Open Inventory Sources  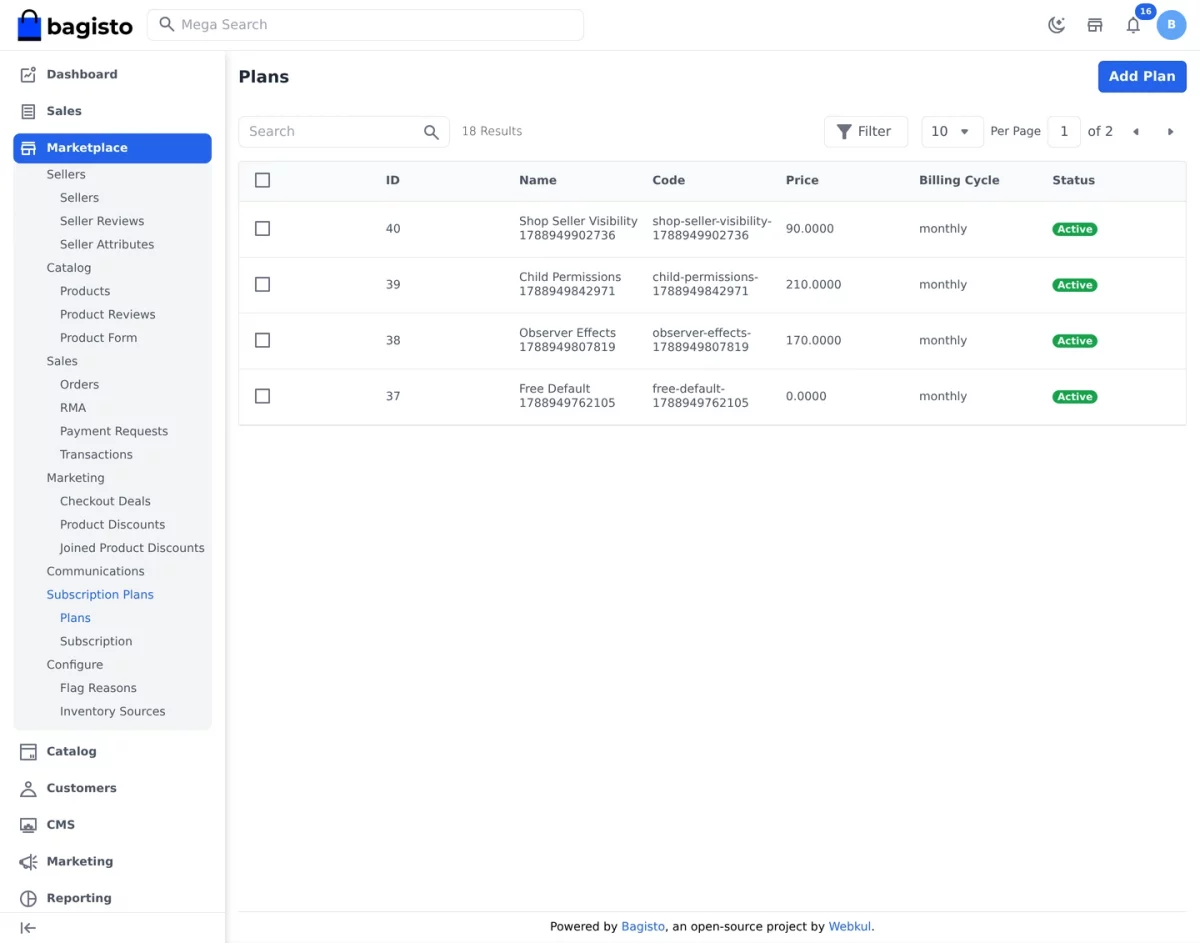click(112, 712)
